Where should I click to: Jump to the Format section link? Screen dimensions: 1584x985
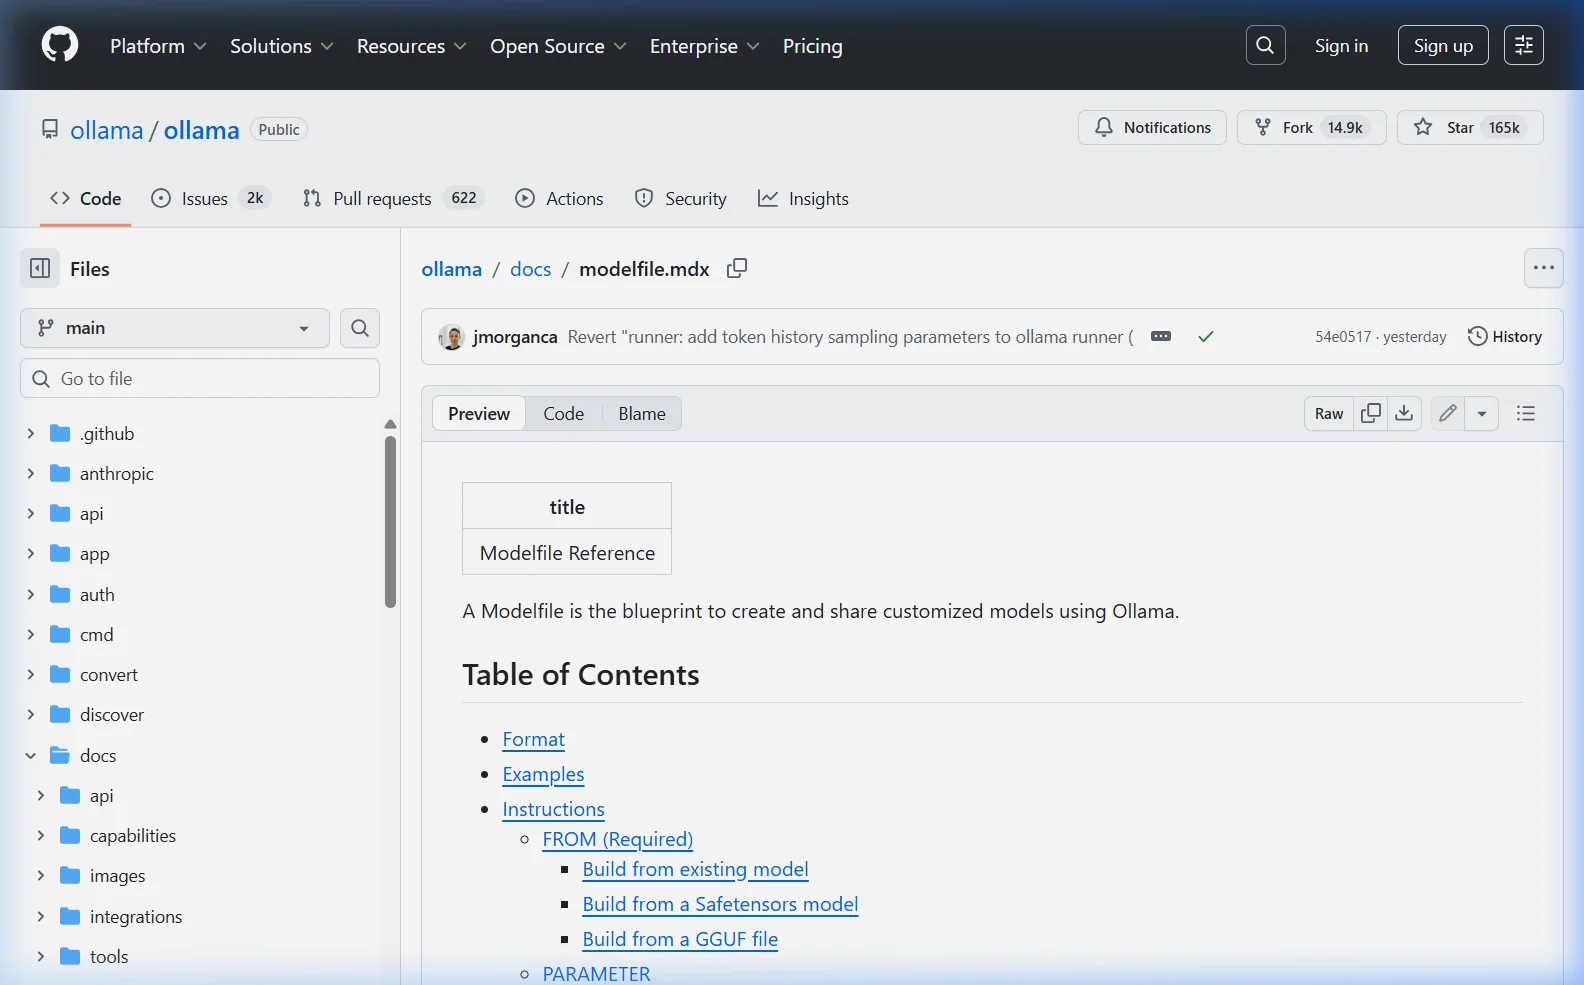[x=533, y=739]
